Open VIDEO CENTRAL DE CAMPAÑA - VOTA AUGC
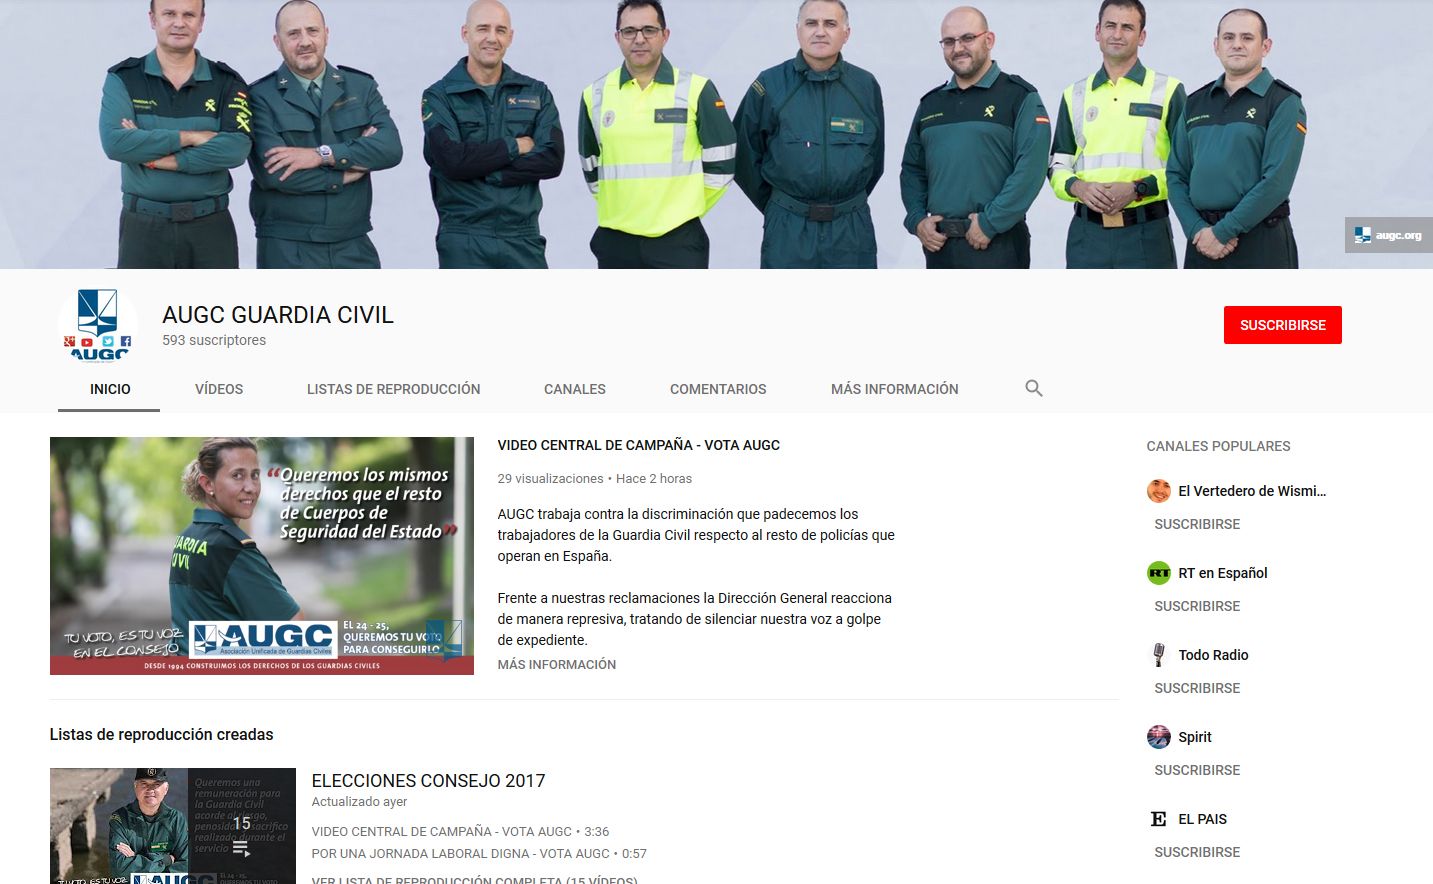Screen dimensions: 1433x884 (638, 445)
